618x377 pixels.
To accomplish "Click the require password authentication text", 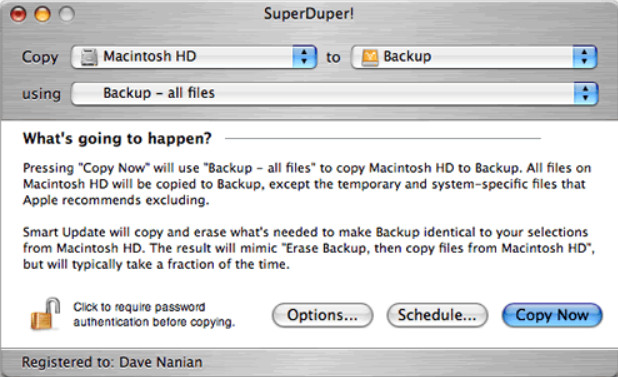I will [x=154, y=314].
